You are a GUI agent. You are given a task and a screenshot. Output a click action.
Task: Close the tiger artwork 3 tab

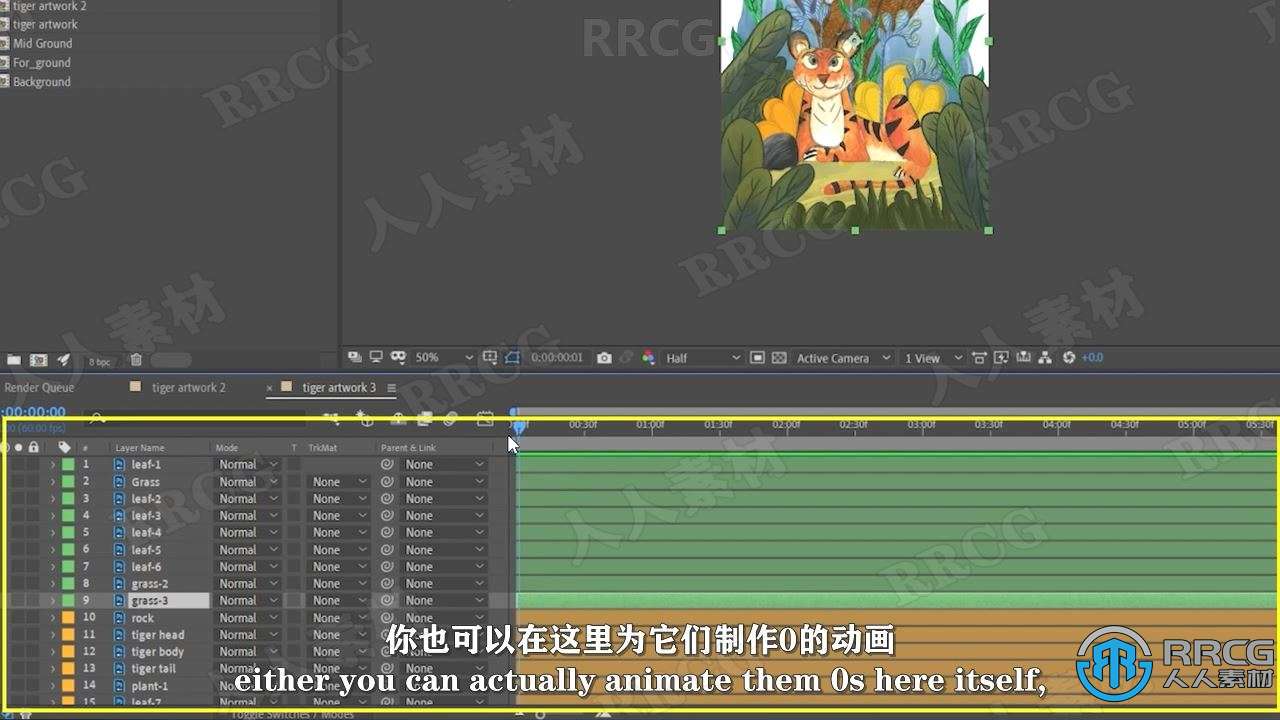click(x=269, y=388)
